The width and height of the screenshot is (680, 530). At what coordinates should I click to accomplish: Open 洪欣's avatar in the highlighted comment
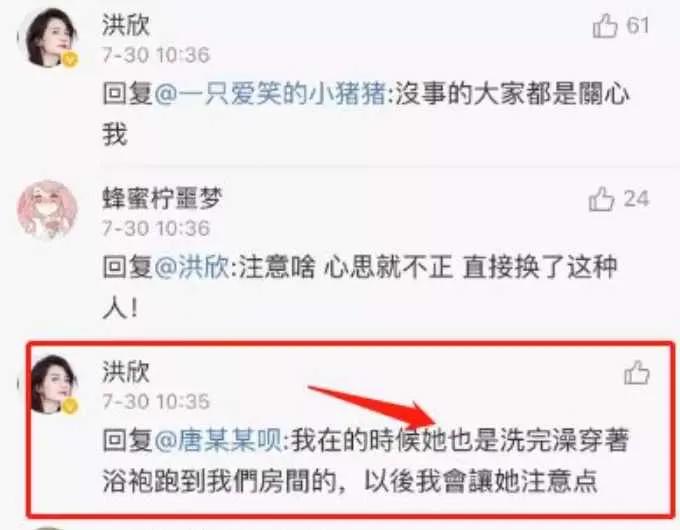tap(48, 384)
